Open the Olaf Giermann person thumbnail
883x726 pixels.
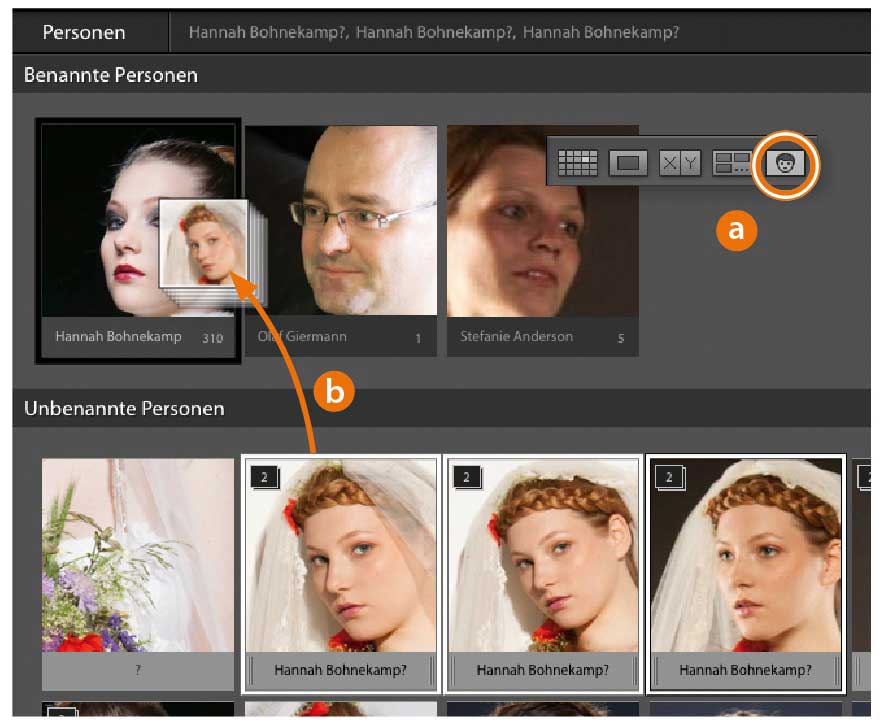point(341,220)
